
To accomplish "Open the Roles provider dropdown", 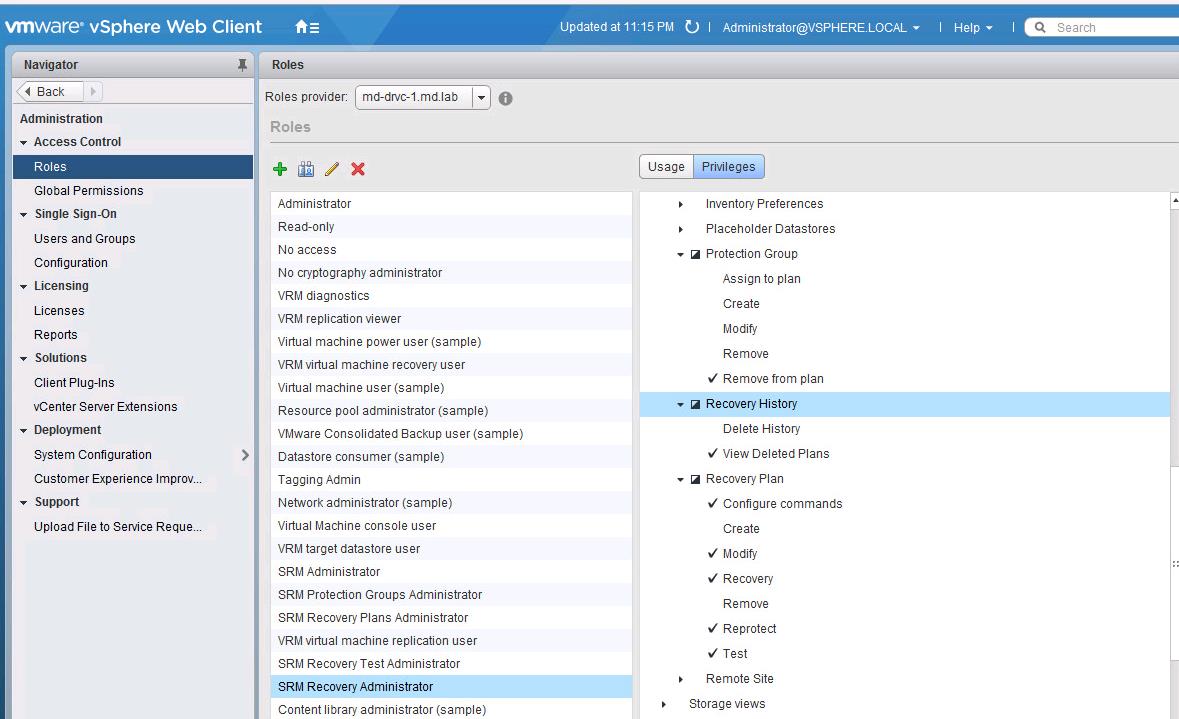I will pyautogui.click(x=481, y=97).
